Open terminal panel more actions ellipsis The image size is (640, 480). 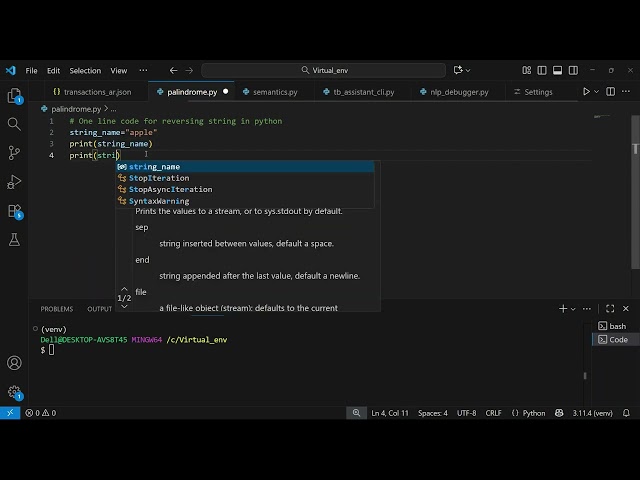point(587,309)
